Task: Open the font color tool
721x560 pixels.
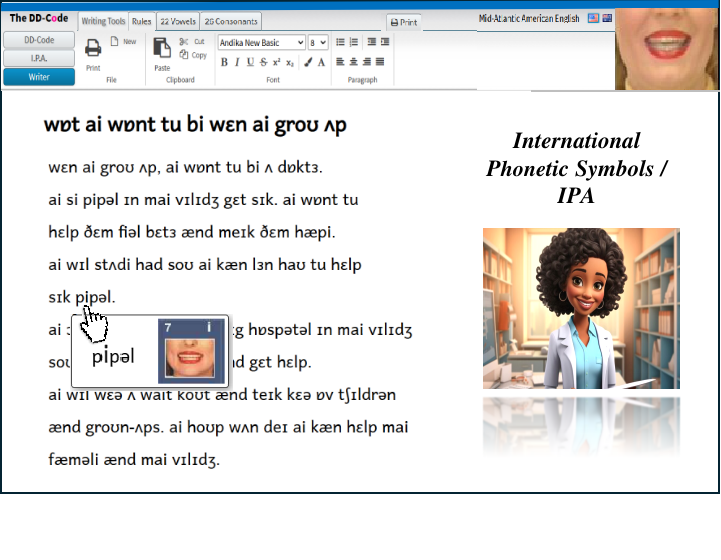Action: (321, 62)
